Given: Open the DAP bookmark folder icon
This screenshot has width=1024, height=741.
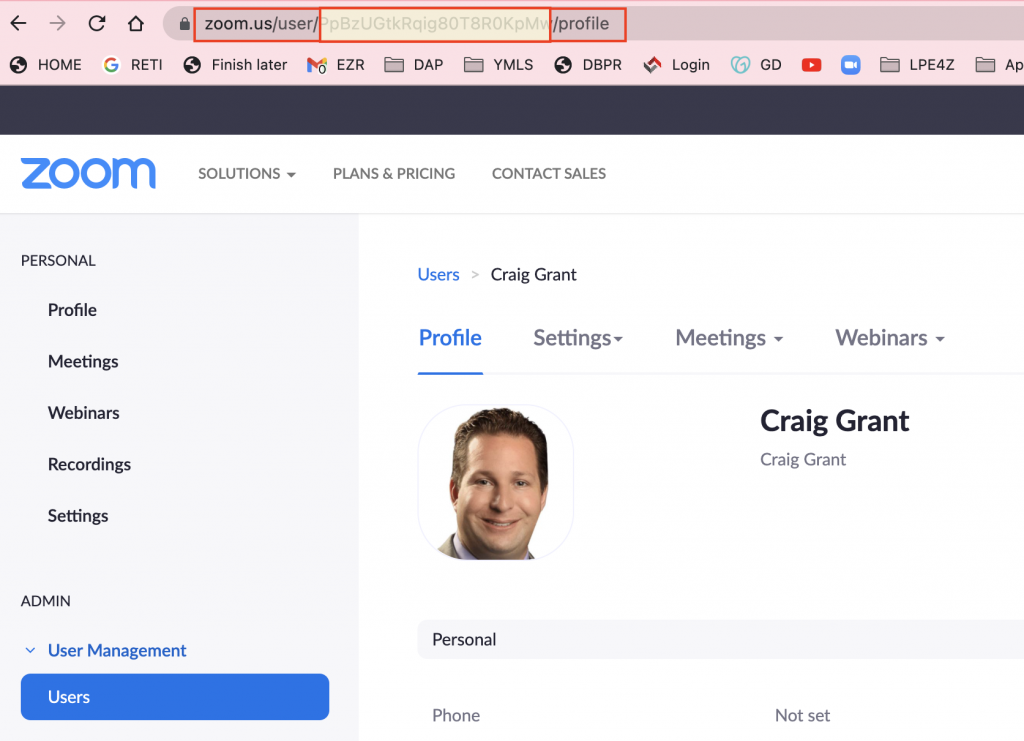Looking at the screenshot, I should 394,65.
